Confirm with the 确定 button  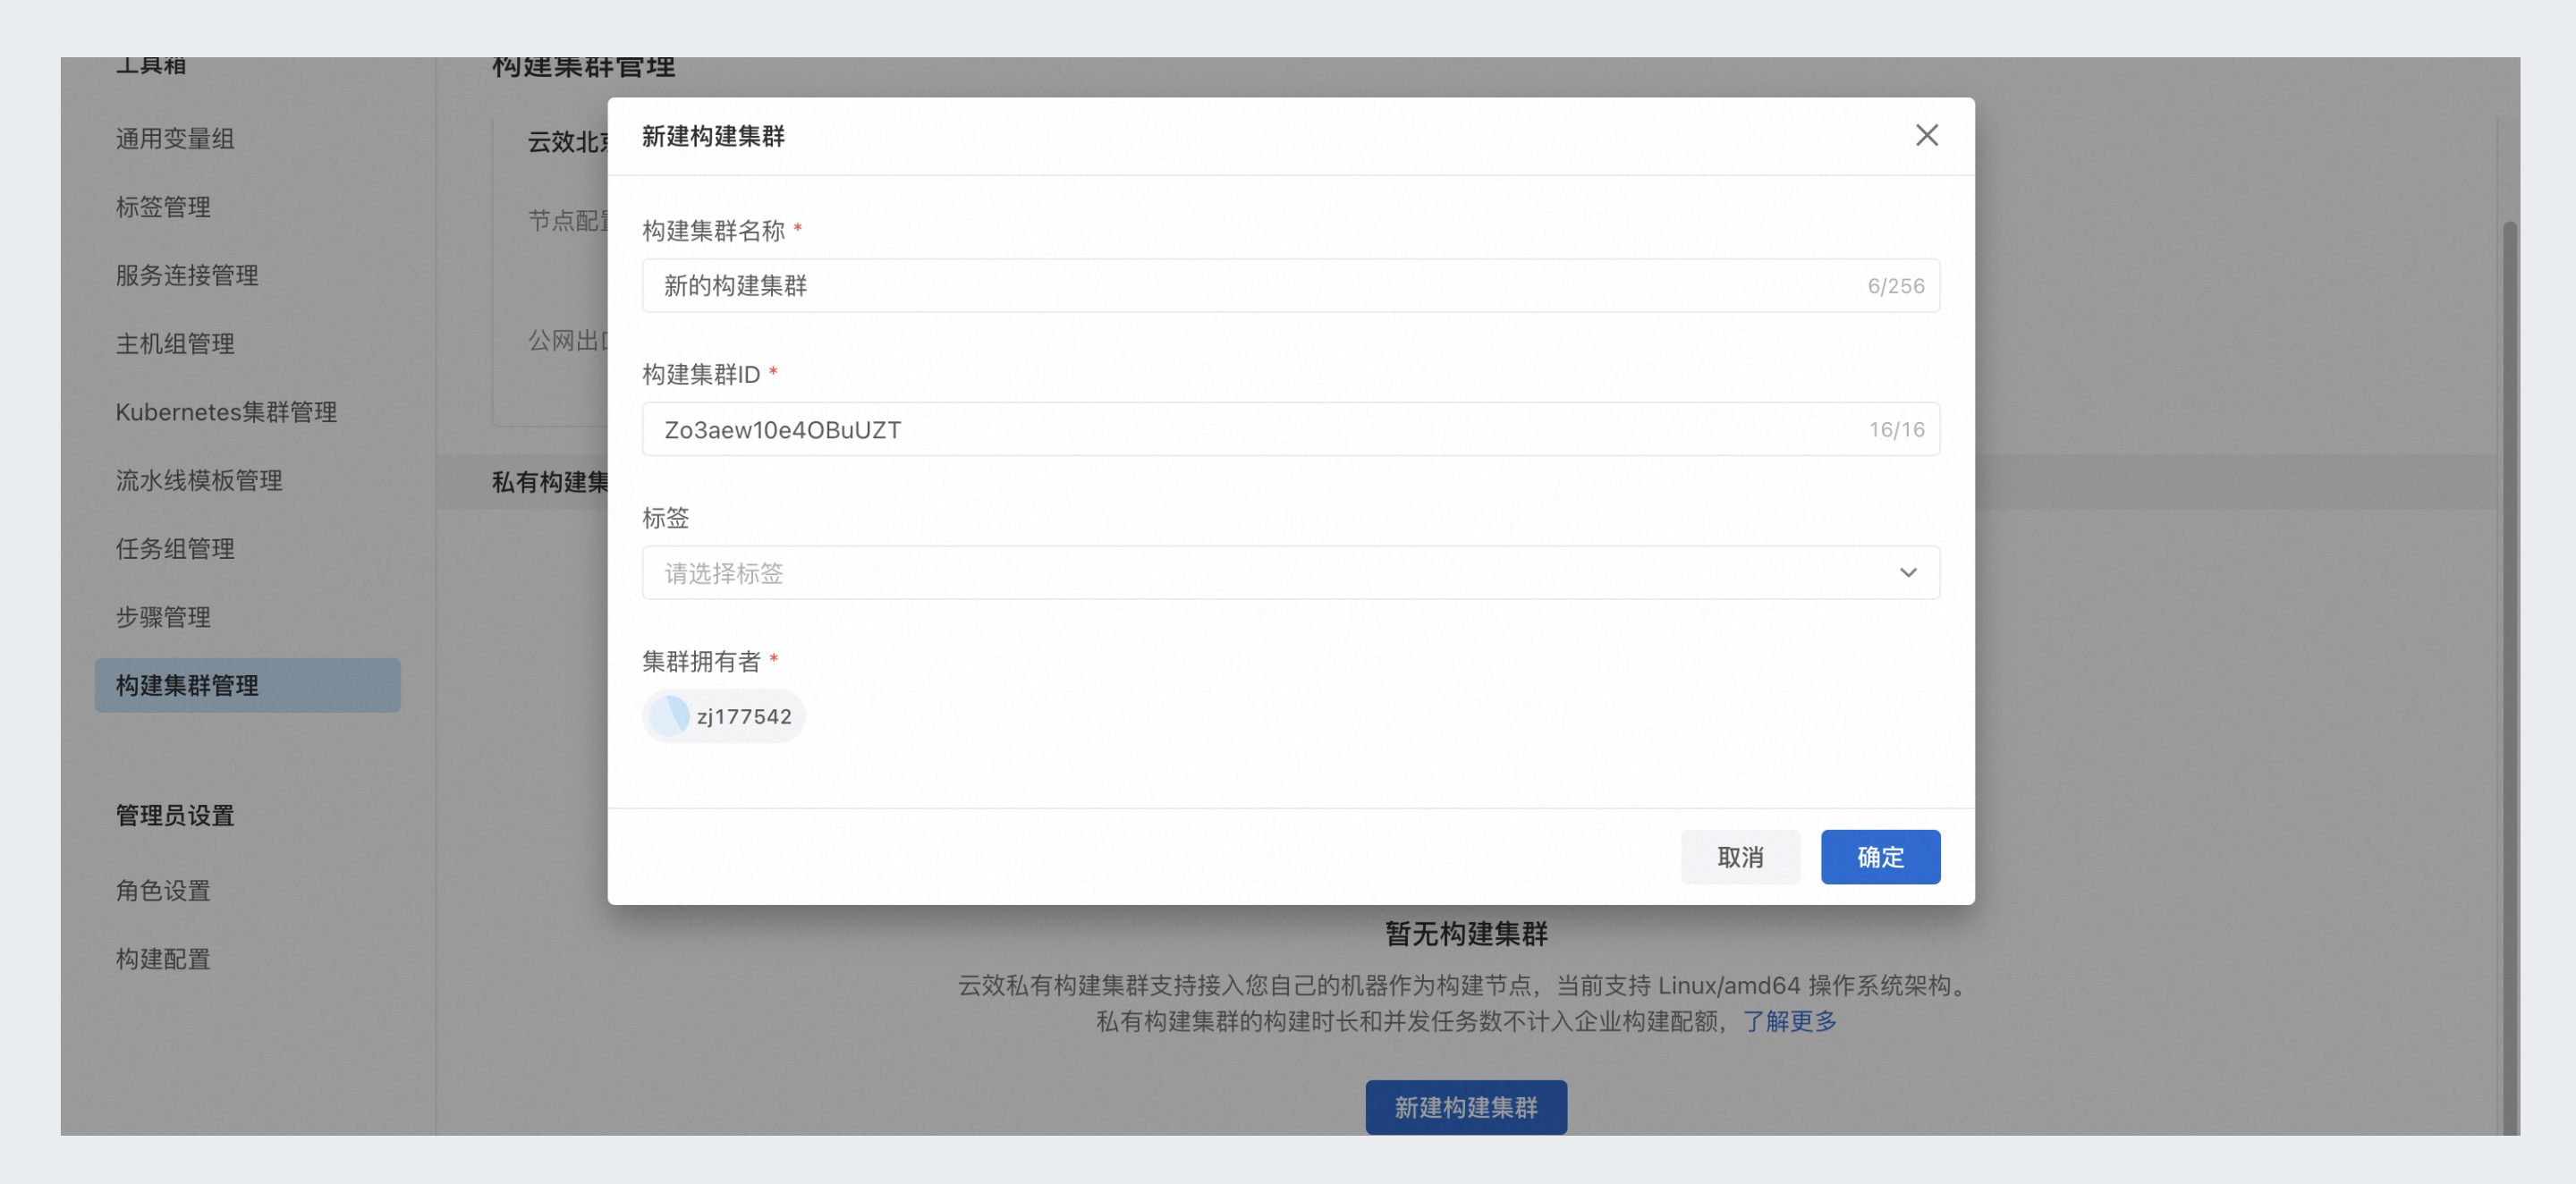(1880, 857)
